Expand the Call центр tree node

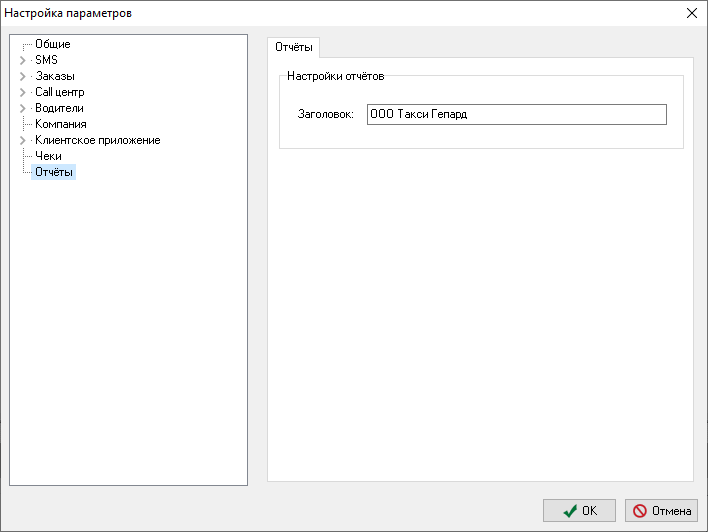tap(23, 92)
